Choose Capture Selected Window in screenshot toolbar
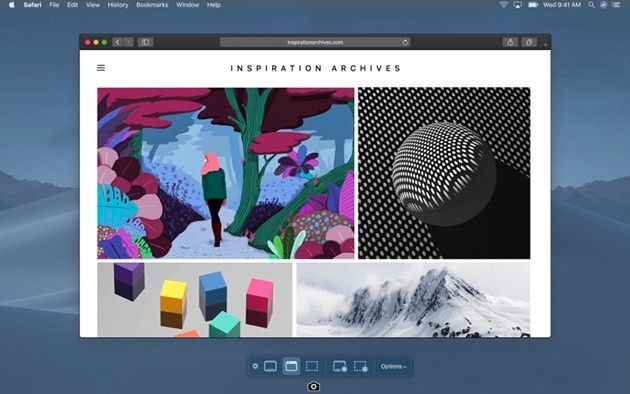This screenshot has height=394, width=630. (291, 366)
